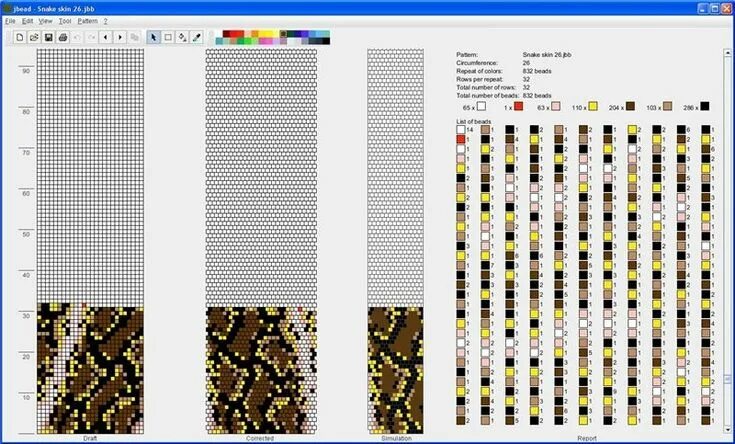Click the brown bead swatch labeled 204 x
This screenshot has width=735, height=444.
click(x=630, y=106)
